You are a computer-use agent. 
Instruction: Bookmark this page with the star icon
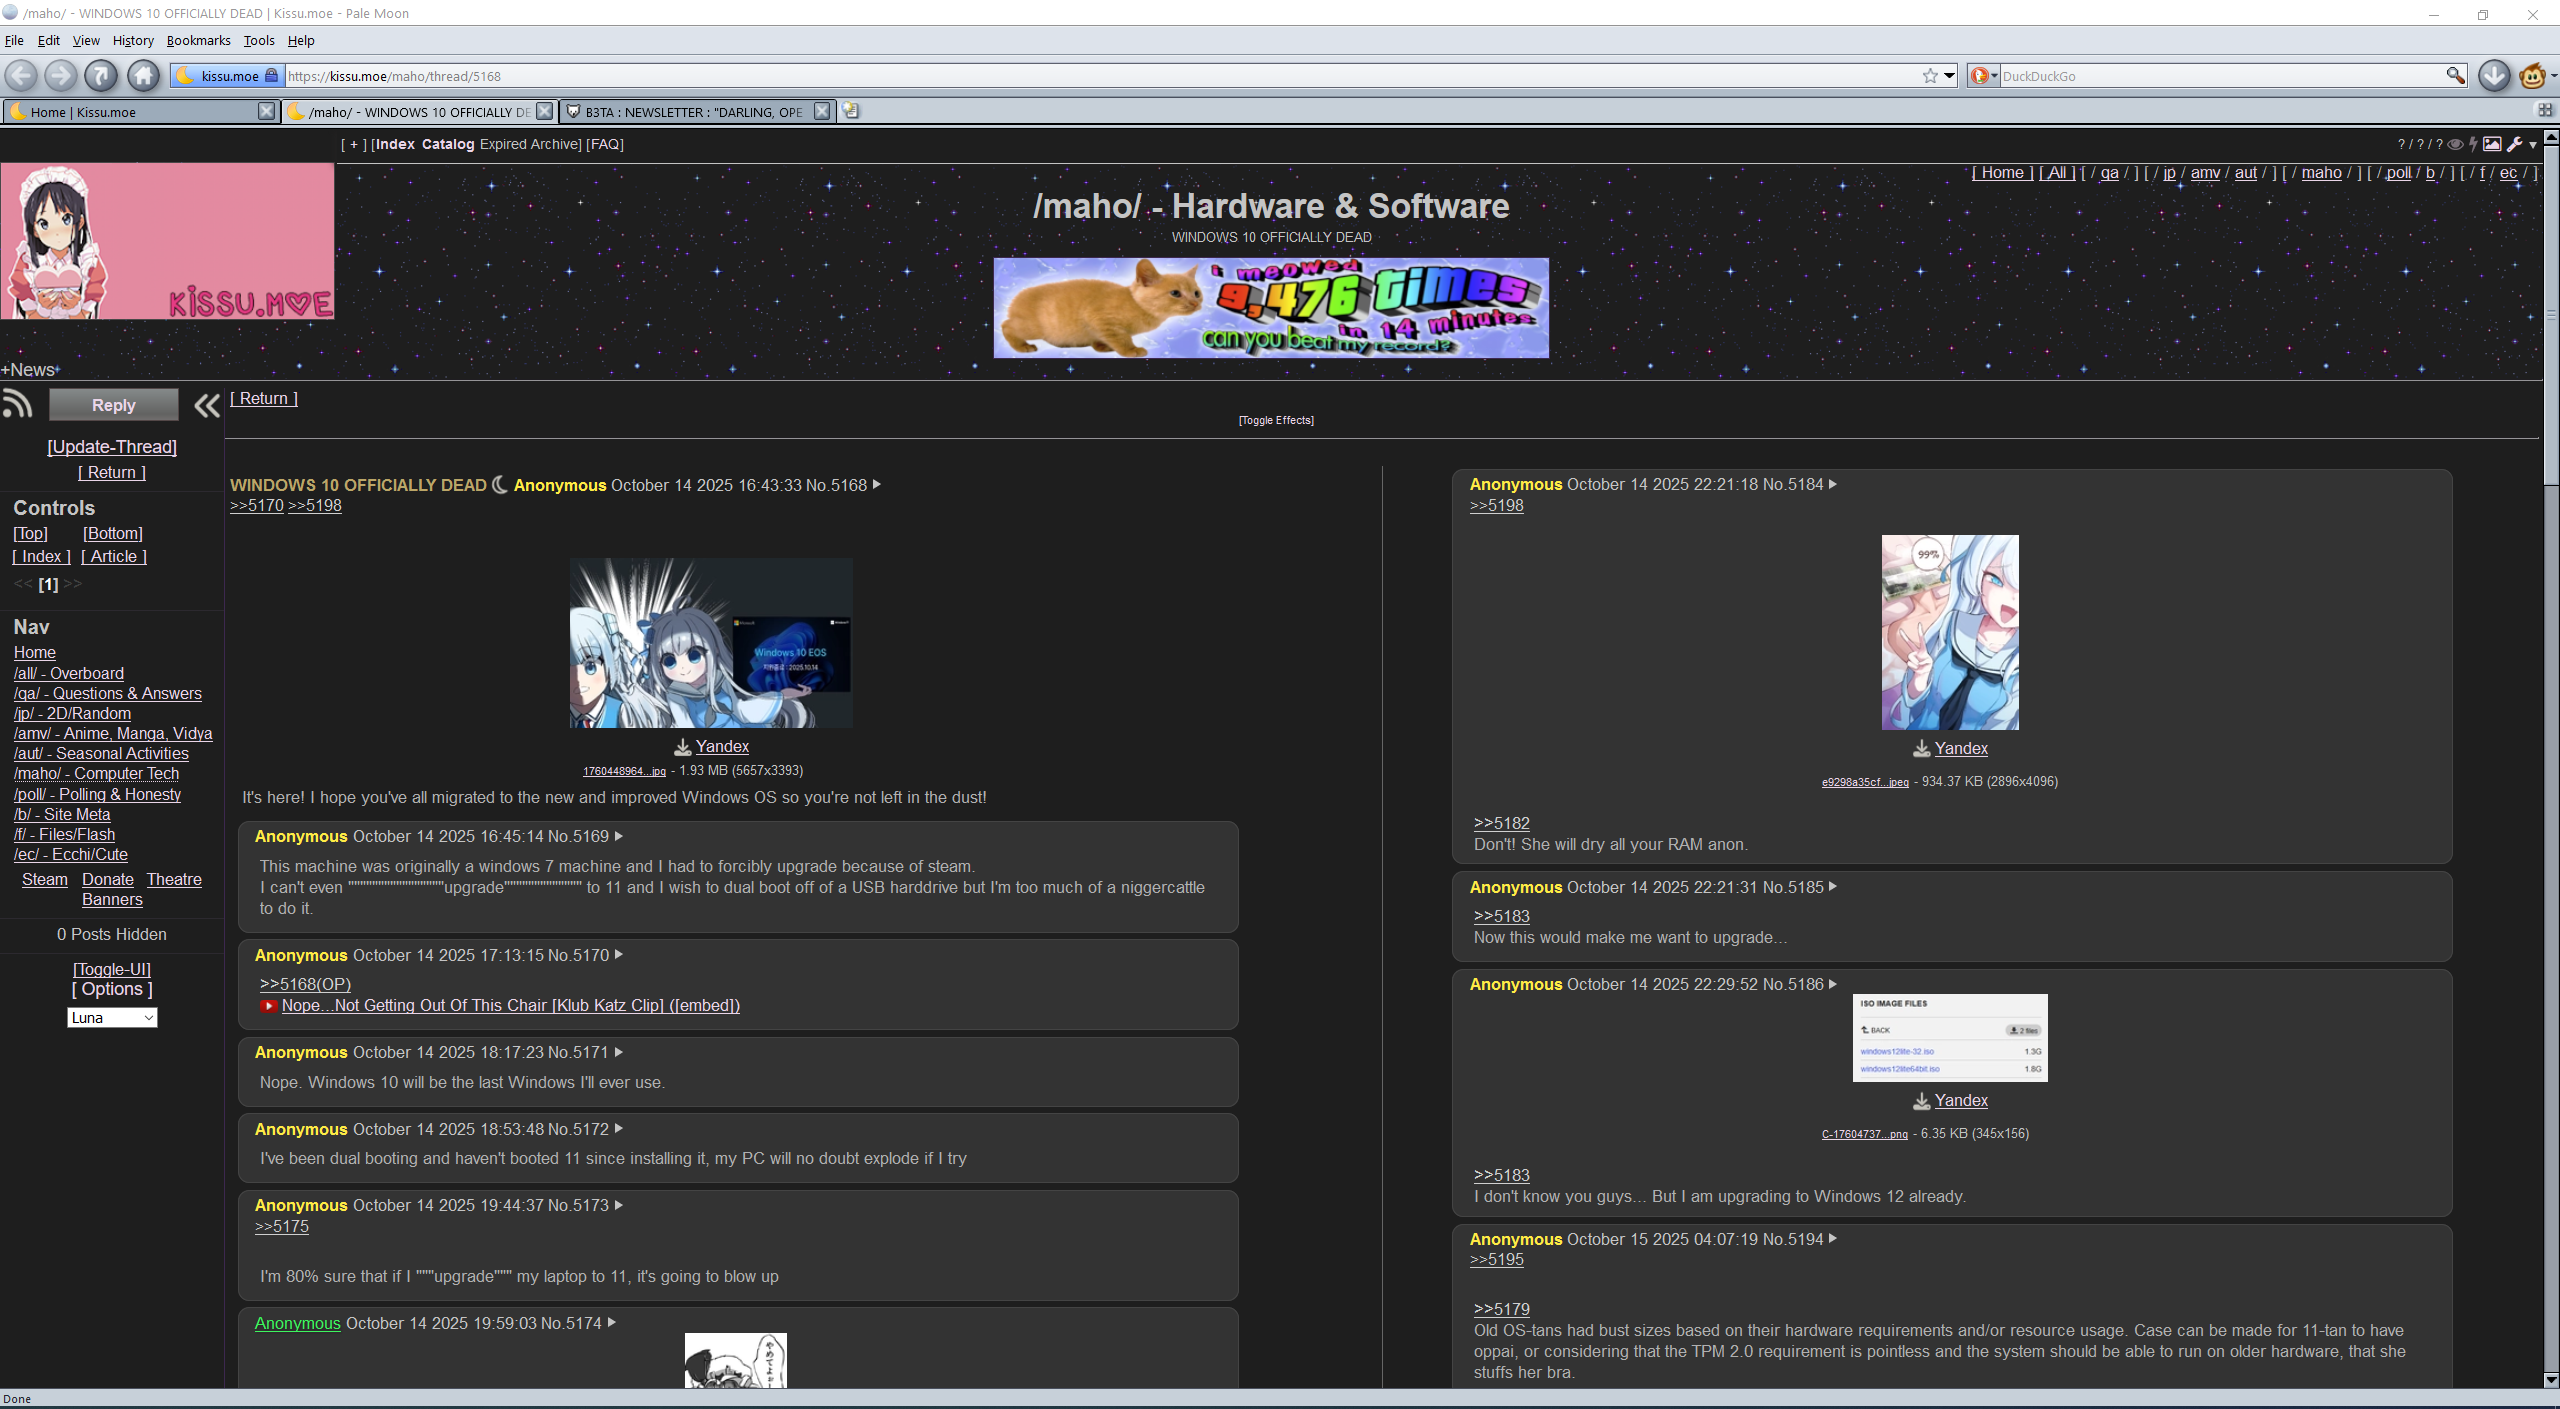tap(1929, 76)
